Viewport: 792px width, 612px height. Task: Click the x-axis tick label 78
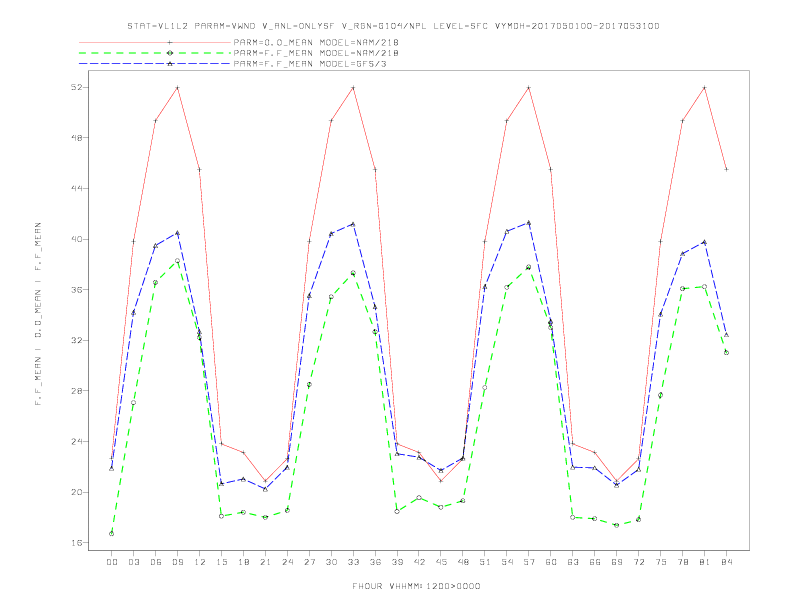pyautogui.click(x=682, y=562)
